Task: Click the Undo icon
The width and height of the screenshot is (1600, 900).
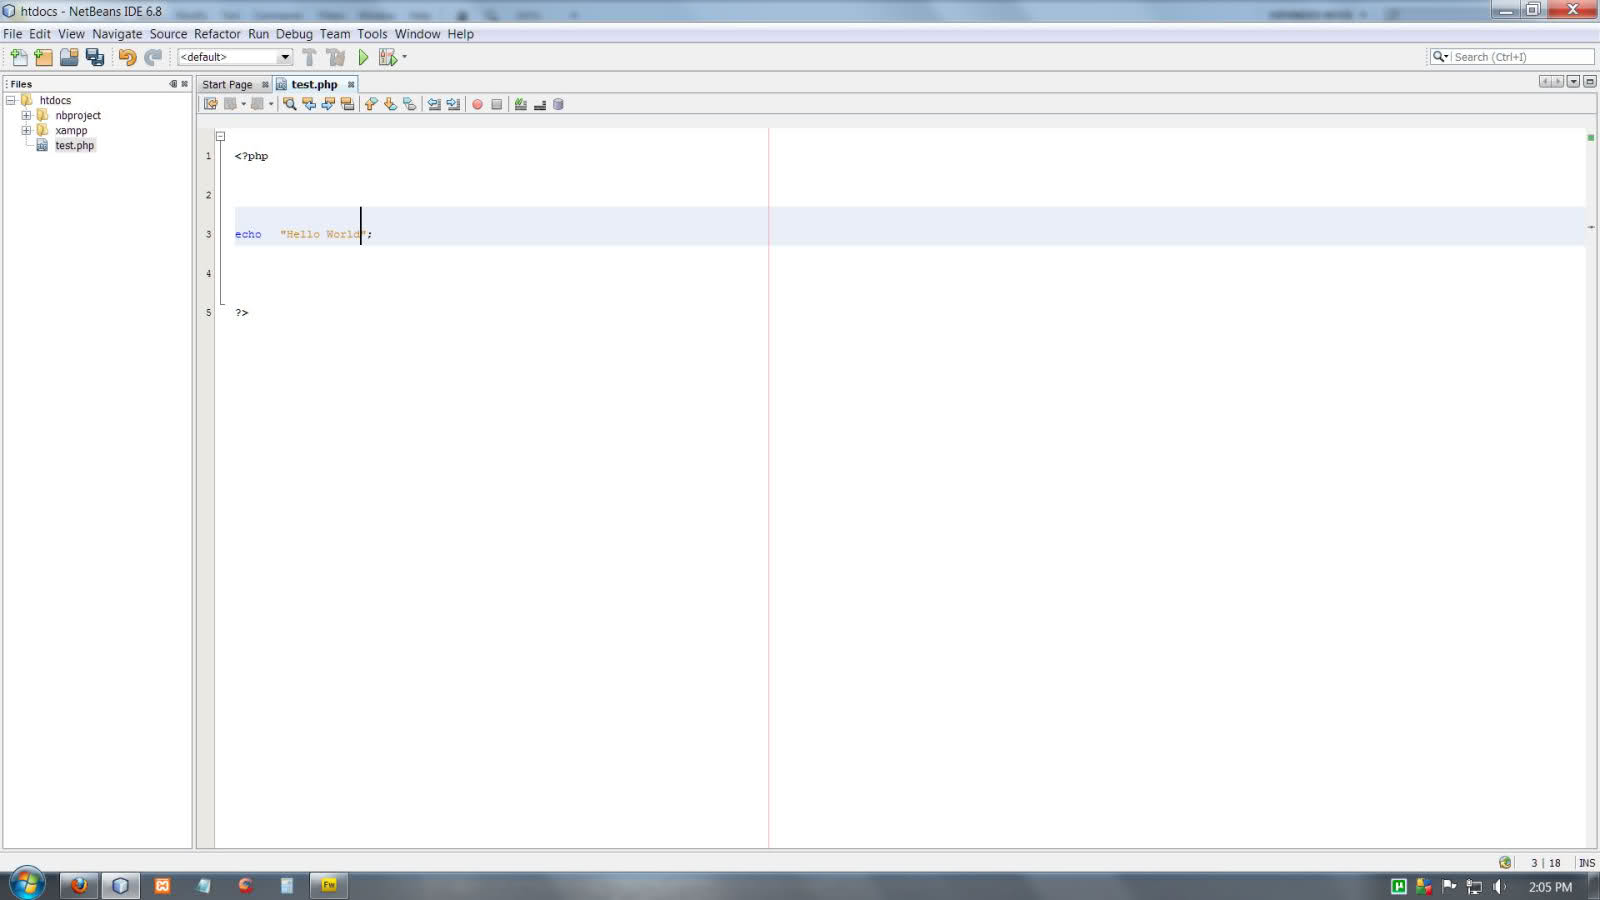Action: (x=126, y=57)
